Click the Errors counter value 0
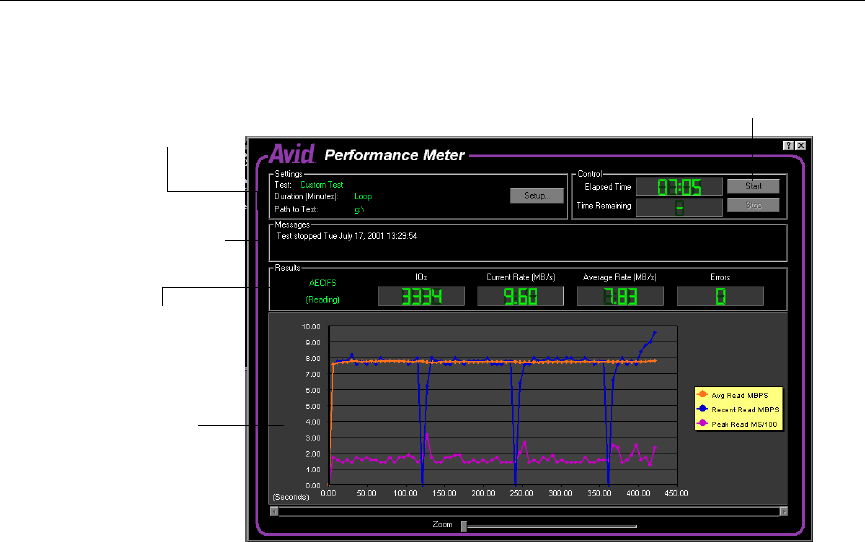This screenshot has height=542, width=865. pyautogui.click(x=720, y=296)
